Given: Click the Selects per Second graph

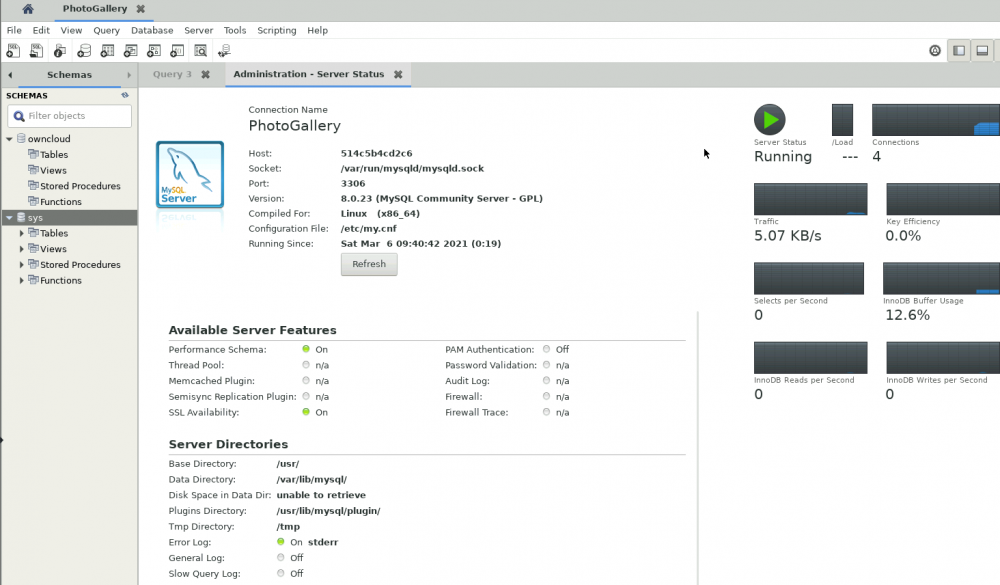Looking at the screenshot, I should click(x=809, y=278).
